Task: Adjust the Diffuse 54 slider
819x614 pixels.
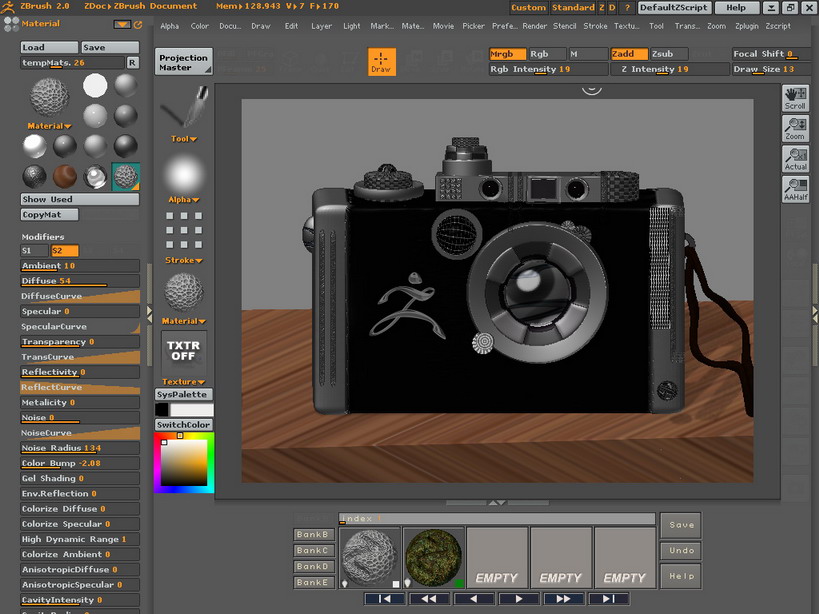Action: pos(80,281)
